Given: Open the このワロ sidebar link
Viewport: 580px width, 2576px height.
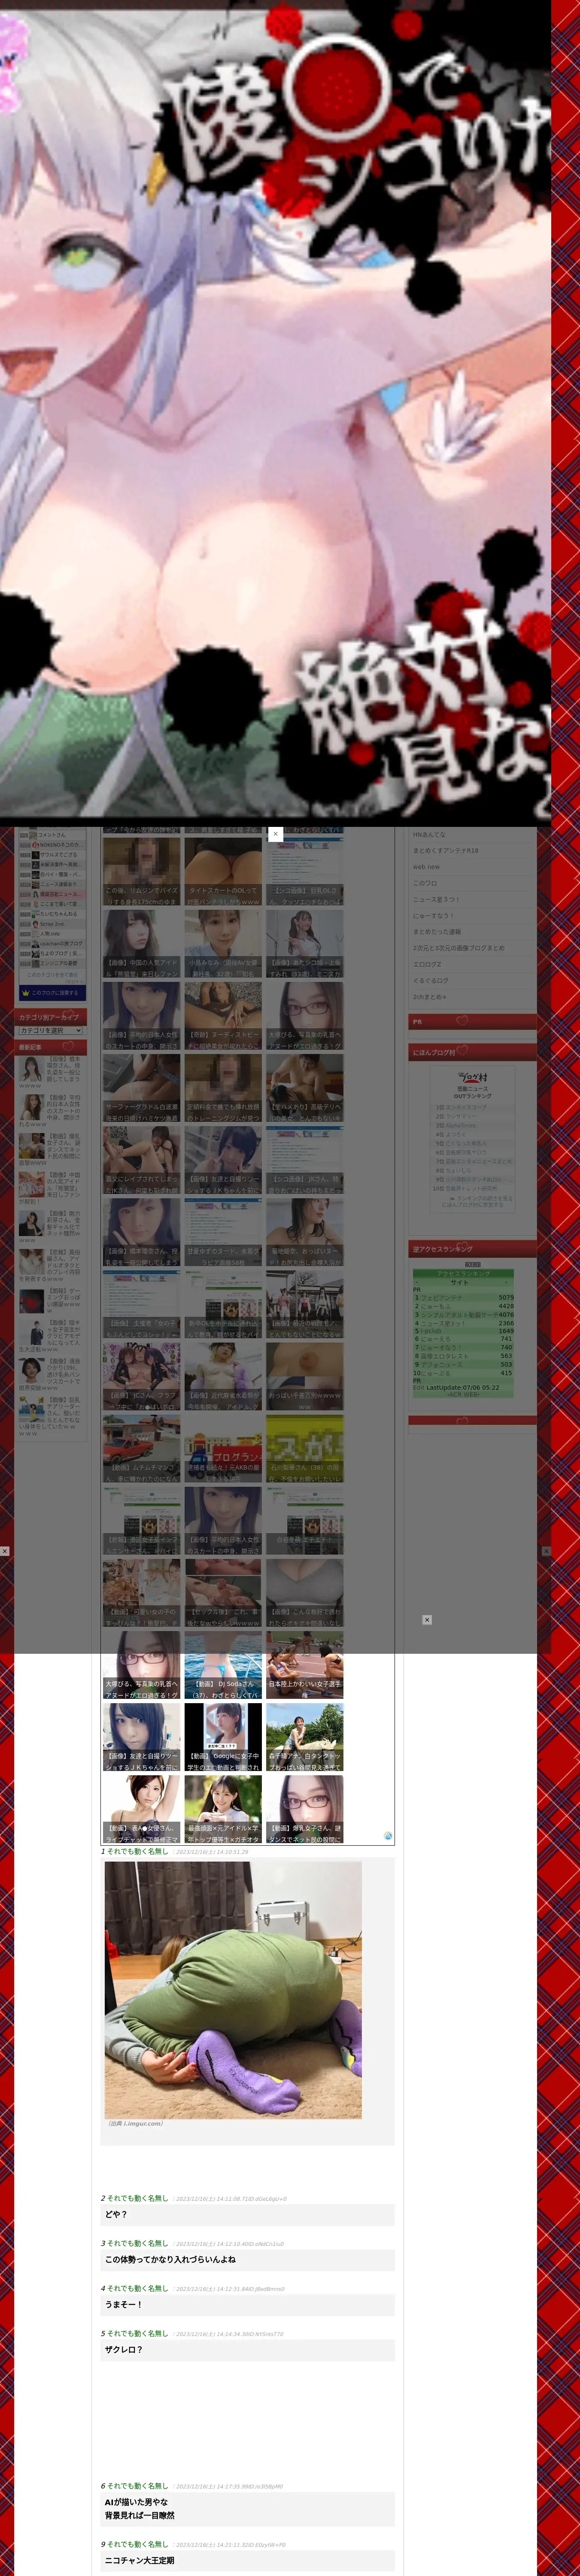Looking at the screenshot, I should [x=425, y=883].
